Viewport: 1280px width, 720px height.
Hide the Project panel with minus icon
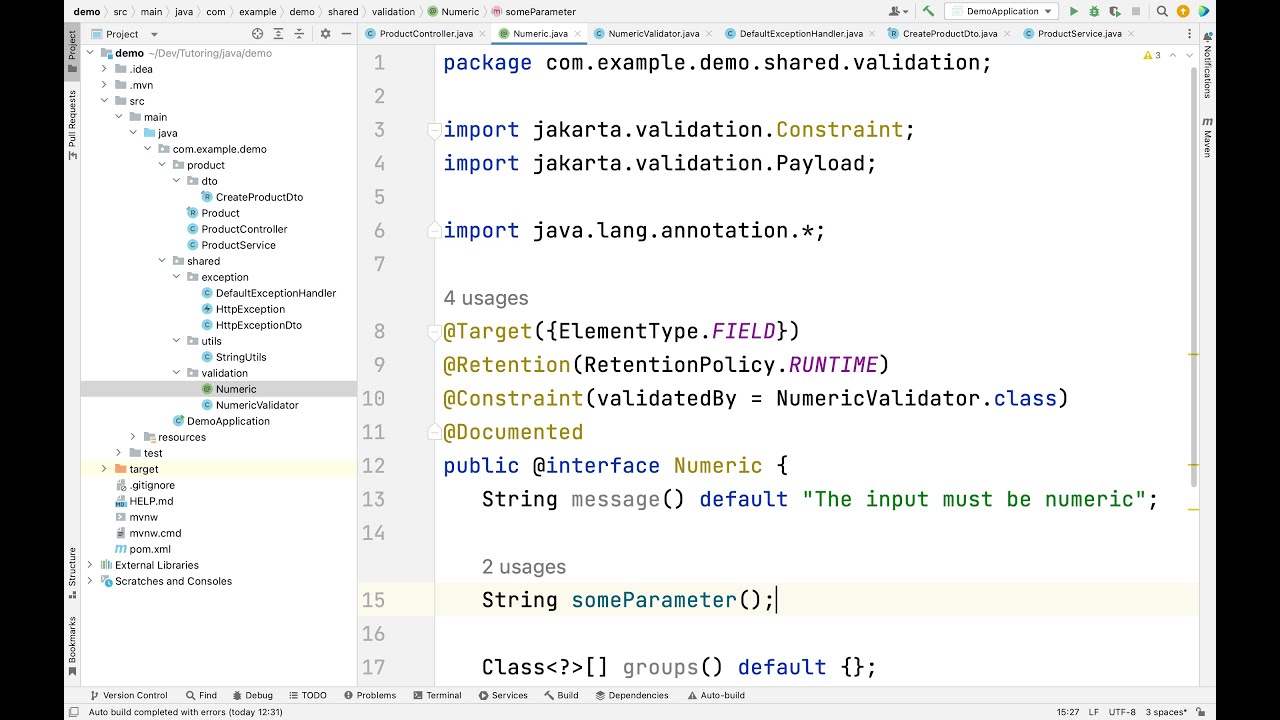pyautogui.click(x=344, y=34)
